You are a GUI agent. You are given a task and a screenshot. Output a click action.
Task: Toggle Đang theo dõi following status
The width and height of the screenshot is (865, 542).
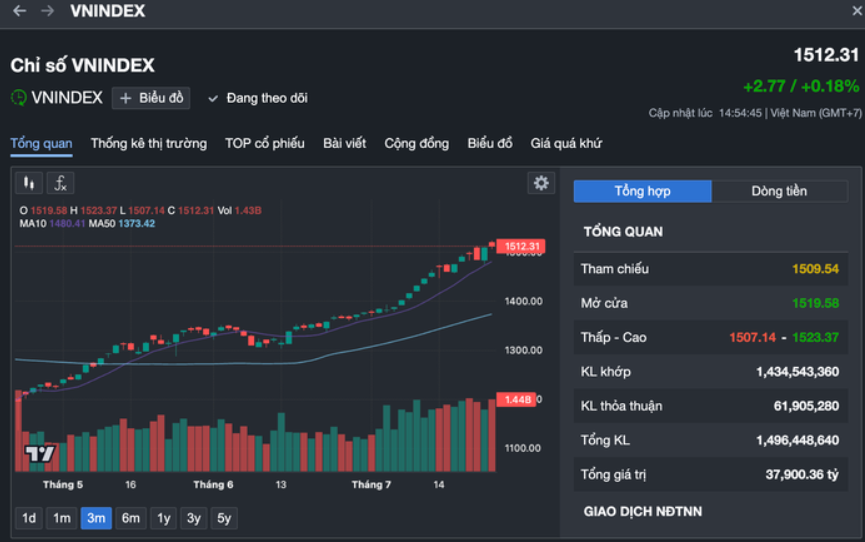click(x=258, y=98)
